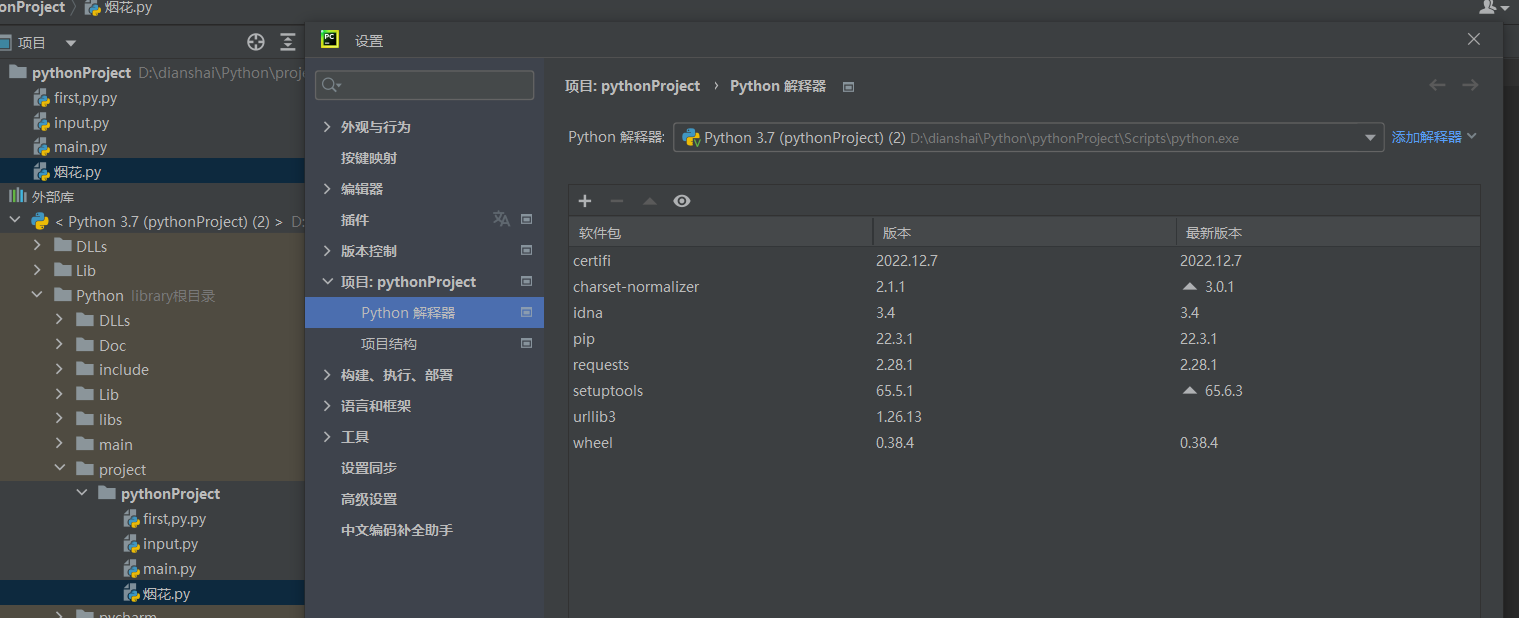Select the wheel package row
This screenshot has width=1519, height=618.
point(1024,442)
